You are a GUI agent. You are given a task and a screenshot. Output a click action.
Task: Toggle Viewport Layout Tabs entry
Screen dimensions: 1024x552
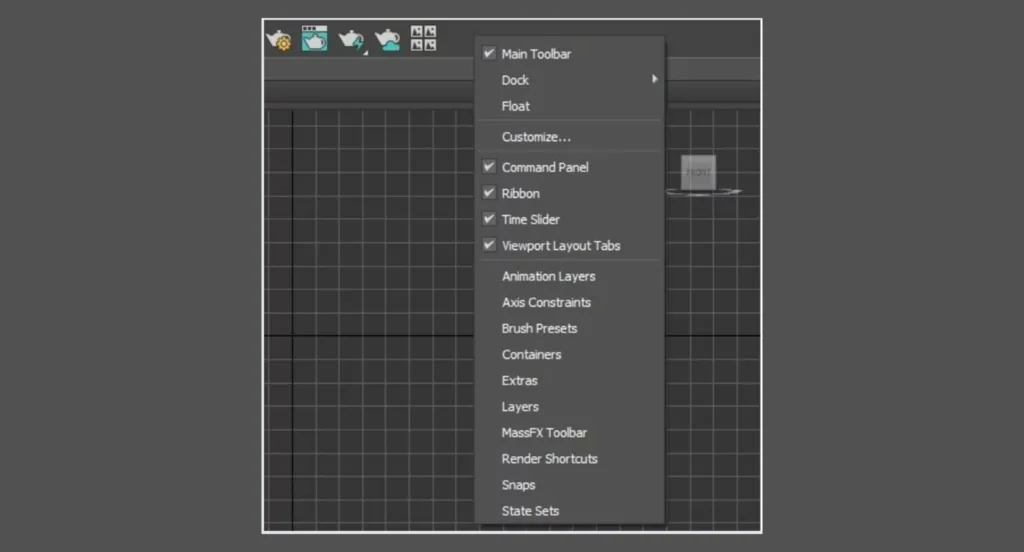[569, 246]
